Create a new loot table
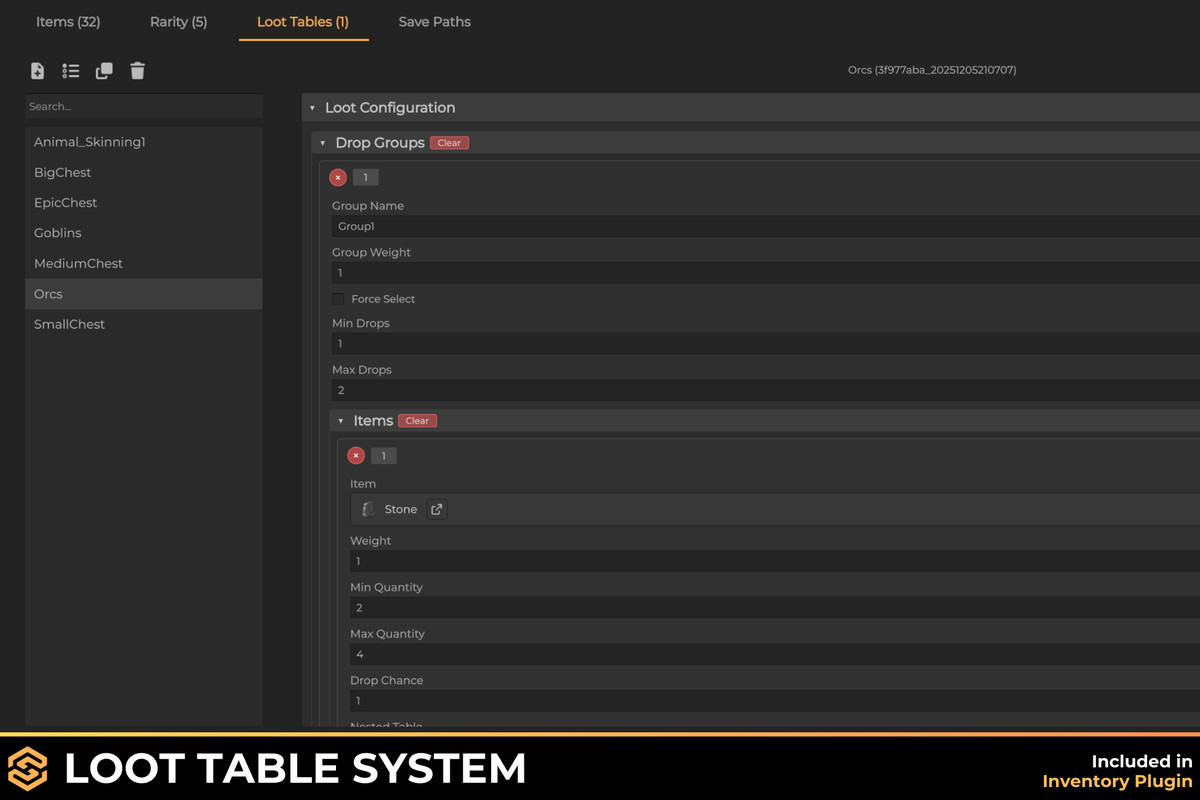Screen dimensions: 1200x800 point(37,71)
